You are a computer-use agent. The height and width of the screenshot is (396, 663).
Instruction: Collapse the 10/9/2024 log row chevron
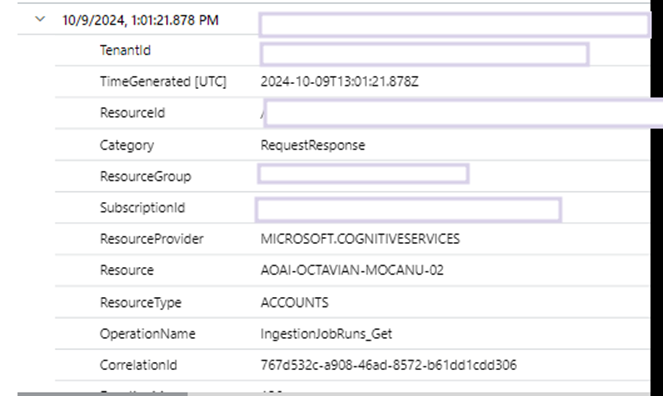pyautogui.click(x=40, y=19)
